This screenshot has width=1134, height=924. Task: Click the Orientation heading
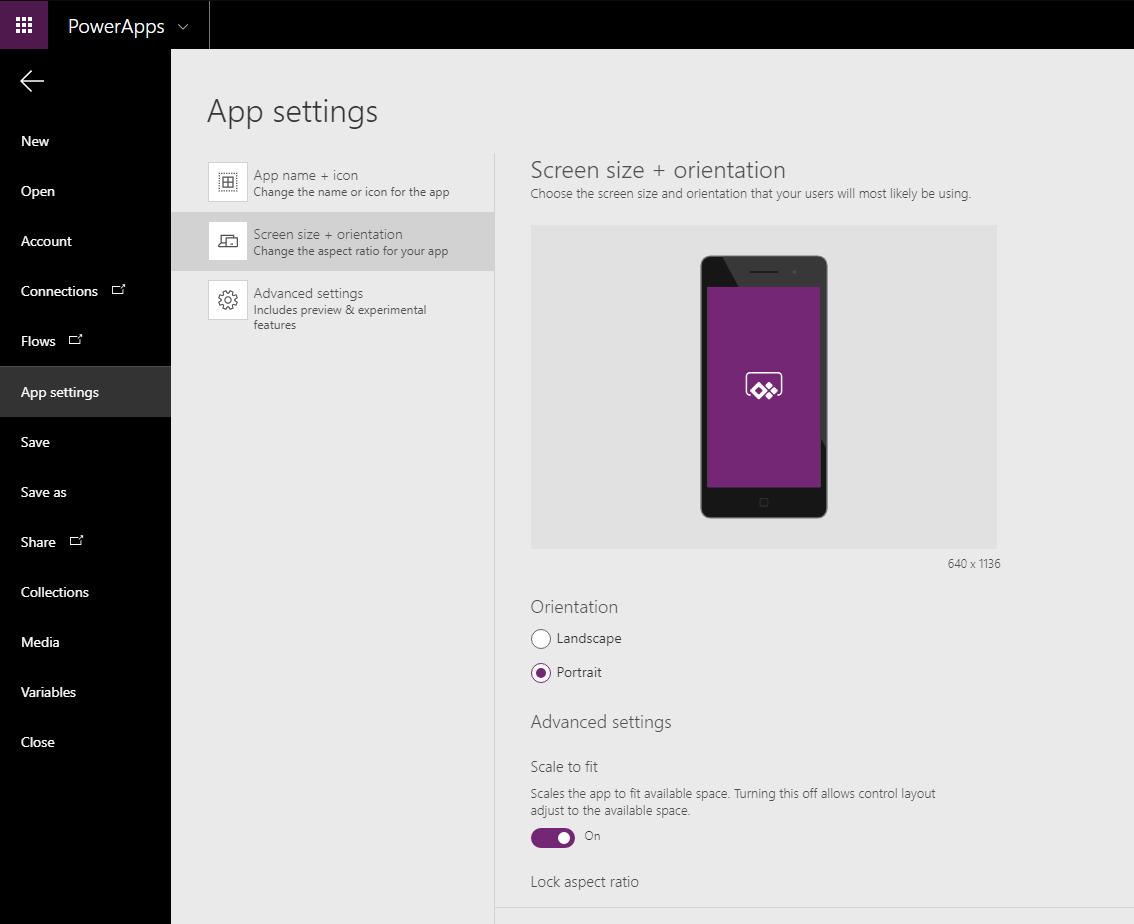(x=574, y=607)
